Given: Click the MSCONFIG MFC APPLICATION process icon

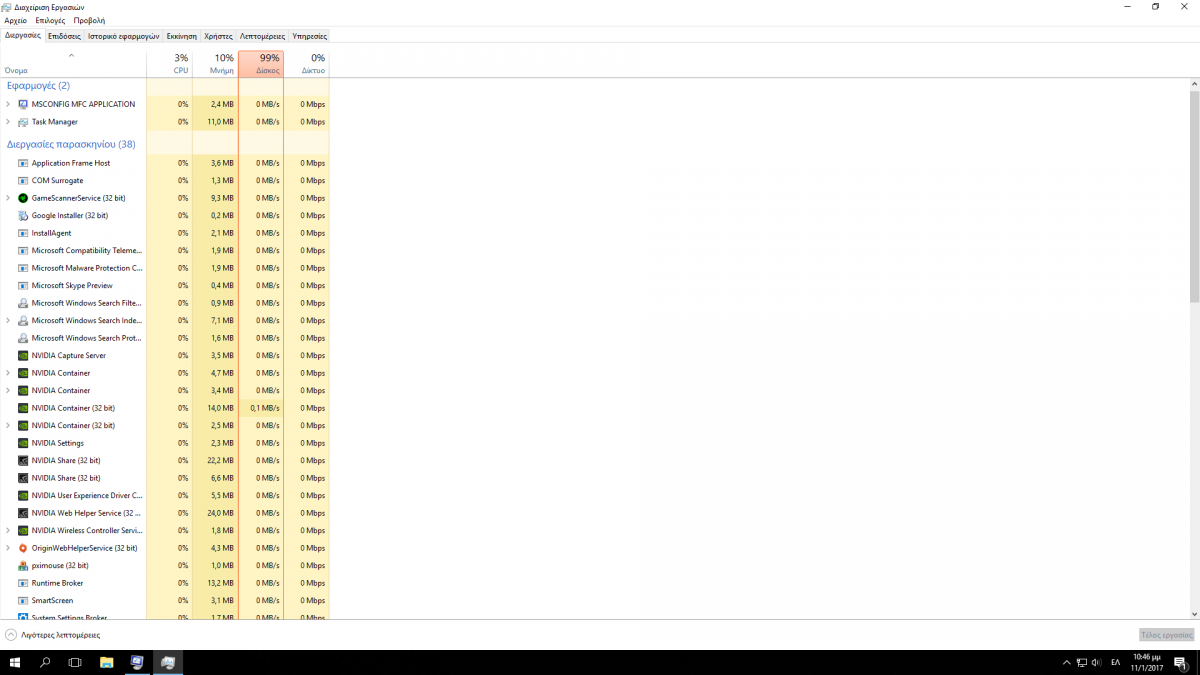Looking at the screenshot, I should 23,104.
